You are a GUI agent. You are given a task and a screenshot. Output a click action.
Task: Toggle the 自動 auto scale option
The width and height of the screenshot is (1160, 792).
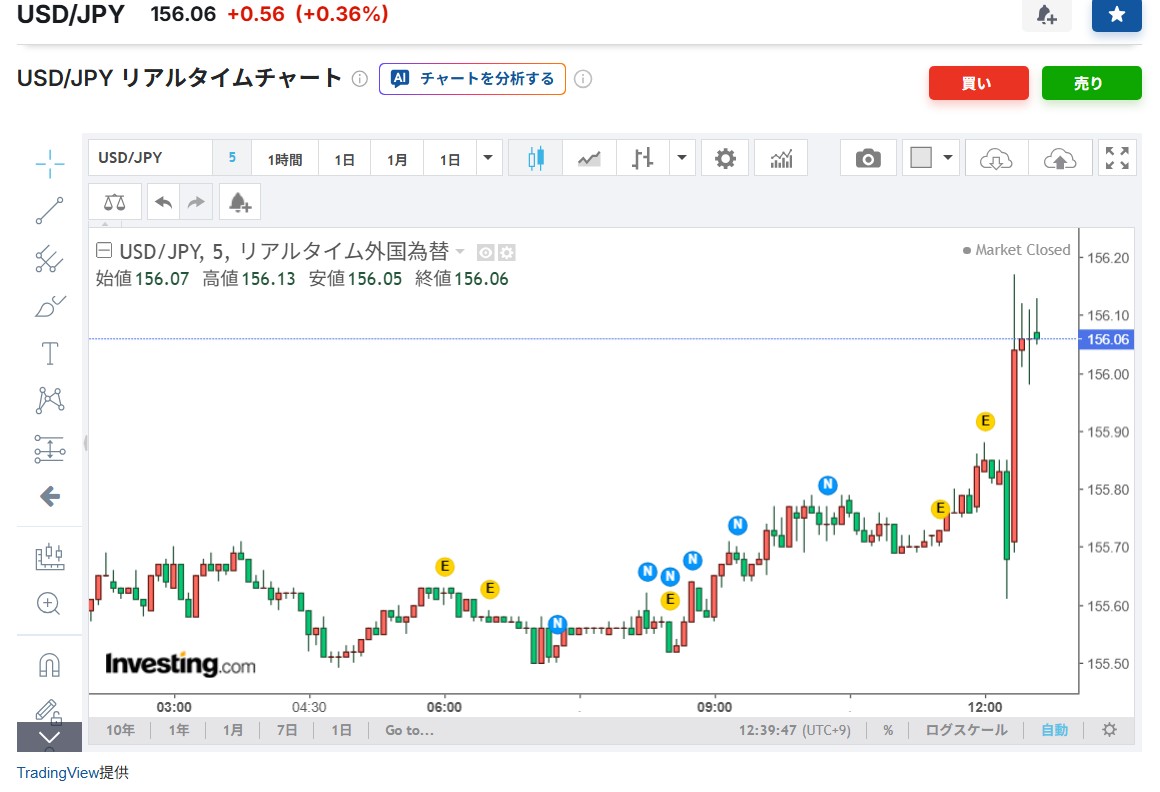(1054, 730)
